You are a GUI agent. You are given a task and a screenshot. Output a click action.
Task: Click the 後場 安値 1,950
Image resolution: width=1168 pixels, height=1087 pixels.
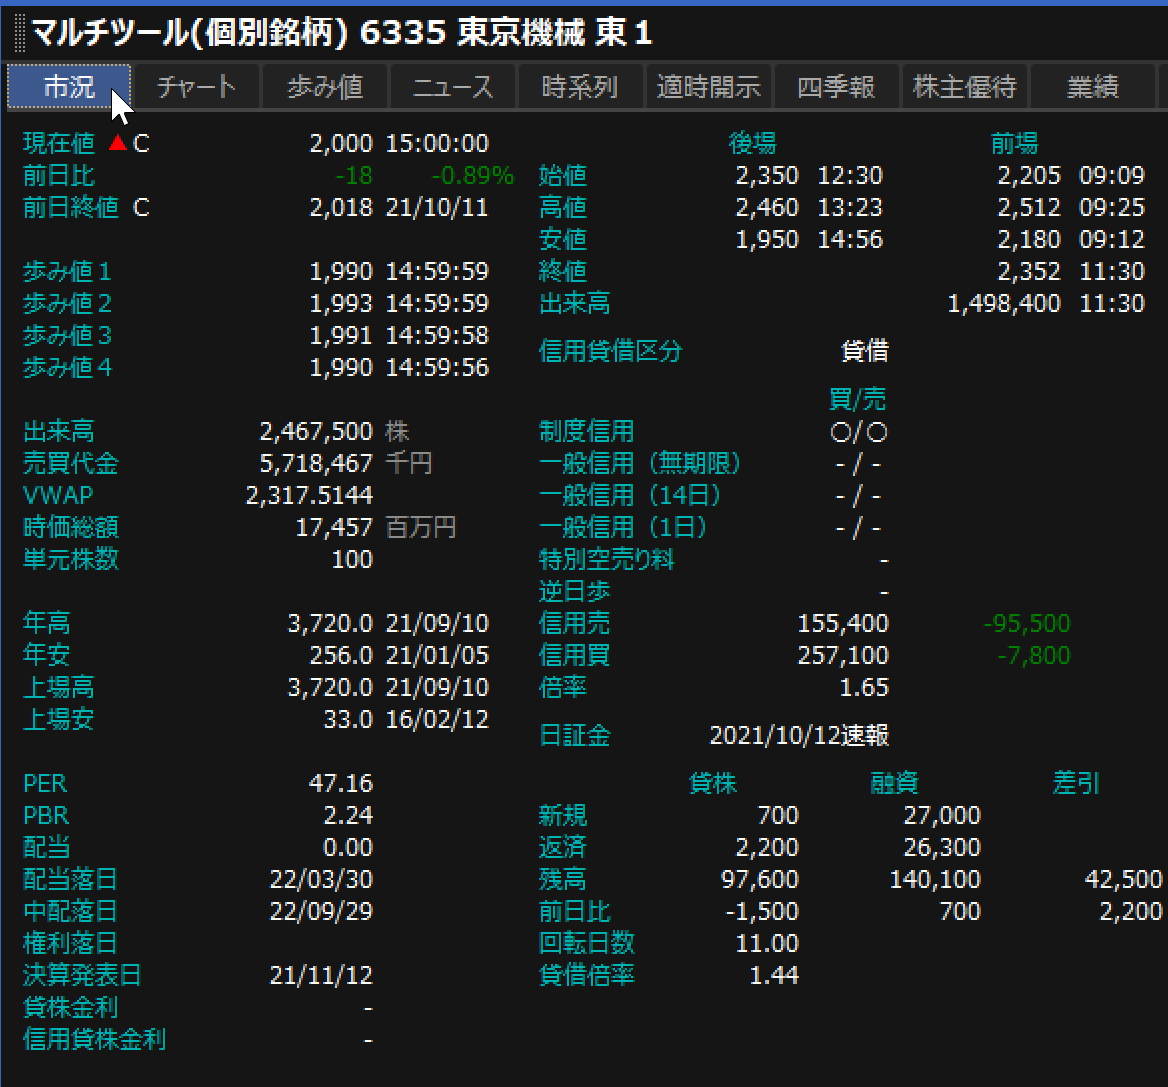click(x=766, y=239)
